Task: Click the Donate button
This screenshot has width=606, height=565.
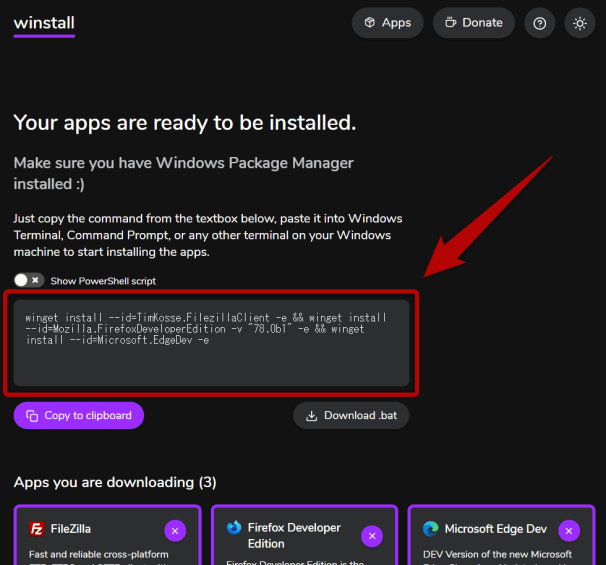Action: pos(473,23)
